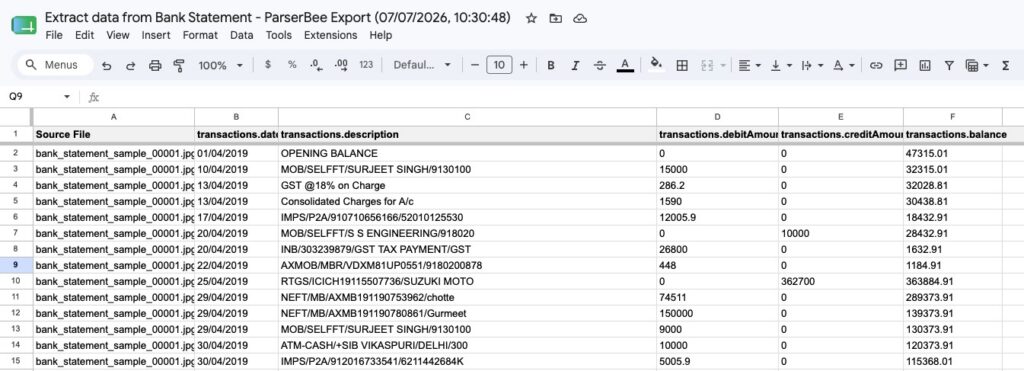Screen dimensions: 1024x371
Task: Format as currency
Action: pos(268,65)
